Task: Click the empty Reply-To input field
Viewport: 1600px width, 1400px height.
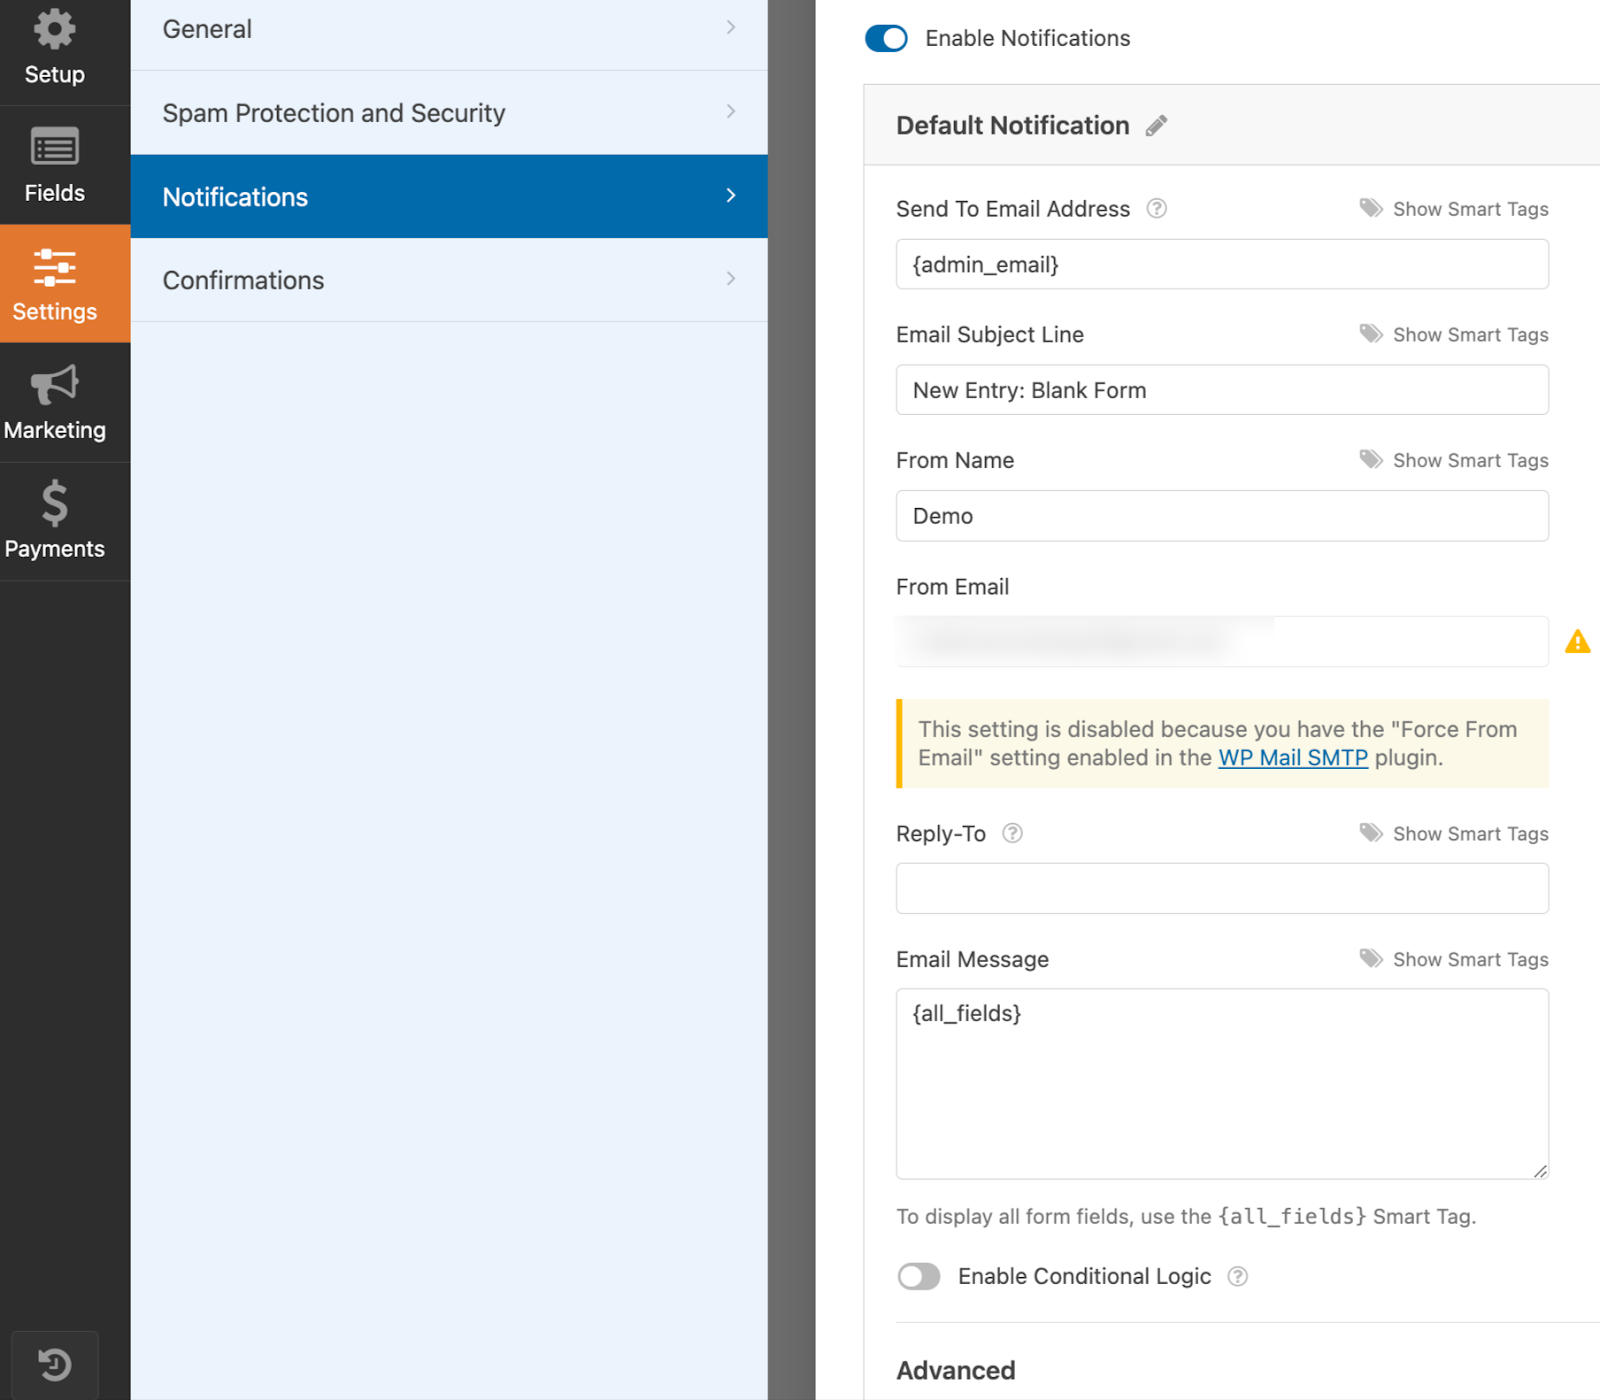Action: [x=1222, y=888]
